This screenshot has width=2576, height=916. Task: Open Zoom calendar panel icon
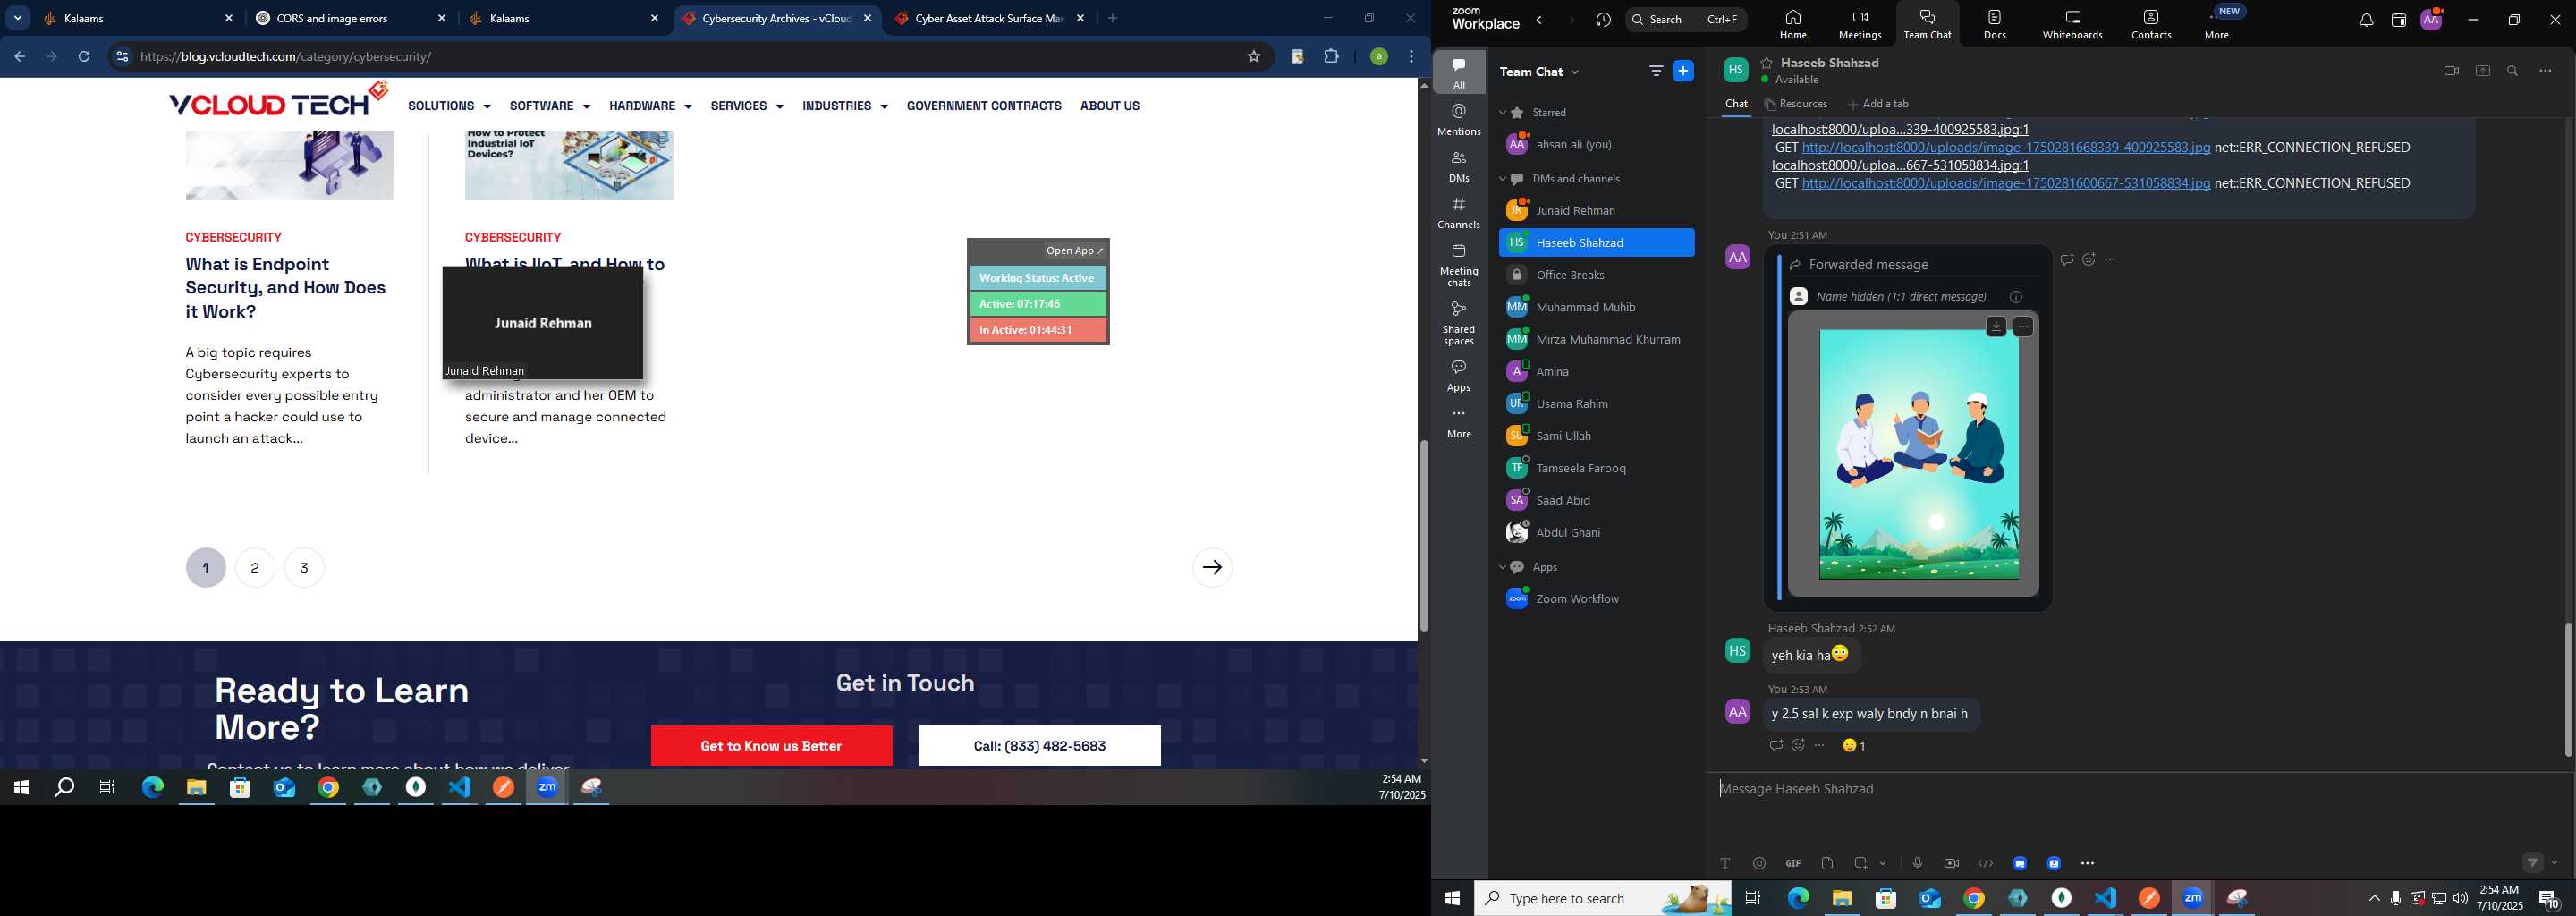tap(2398, 20)
